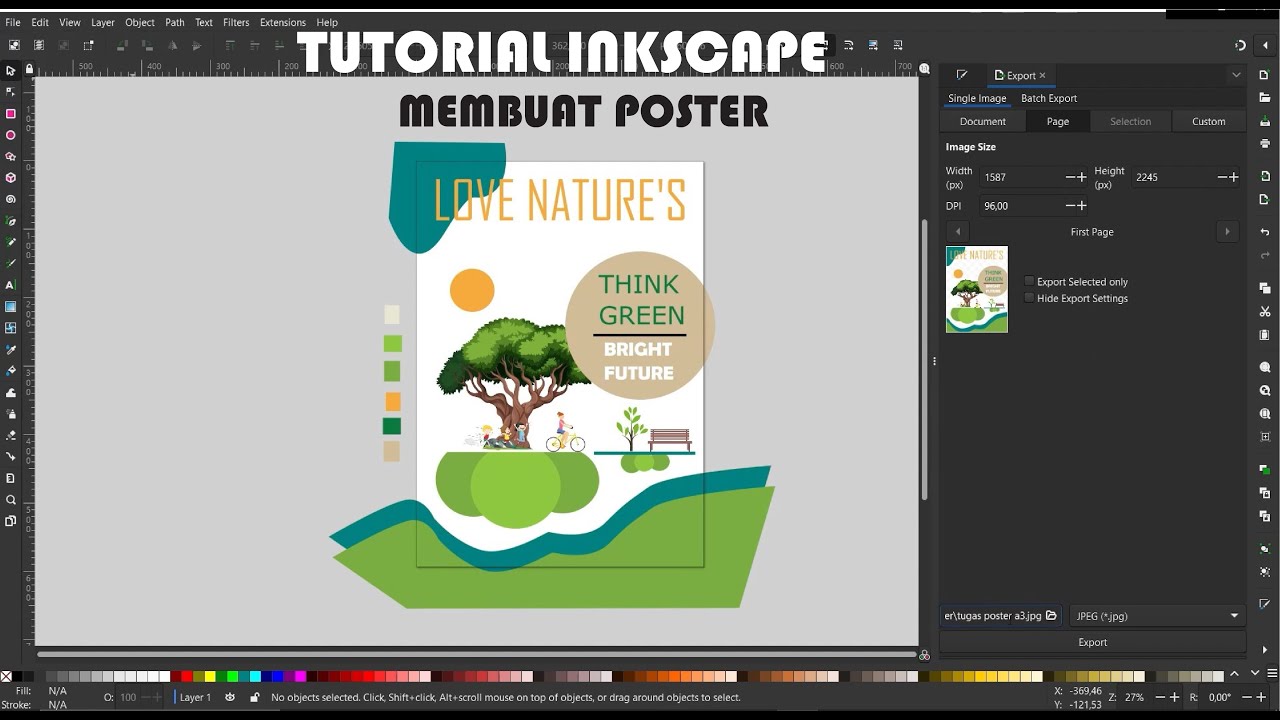
Task: Click the Zoom fit drawing icon
Action: (1265, 391)
